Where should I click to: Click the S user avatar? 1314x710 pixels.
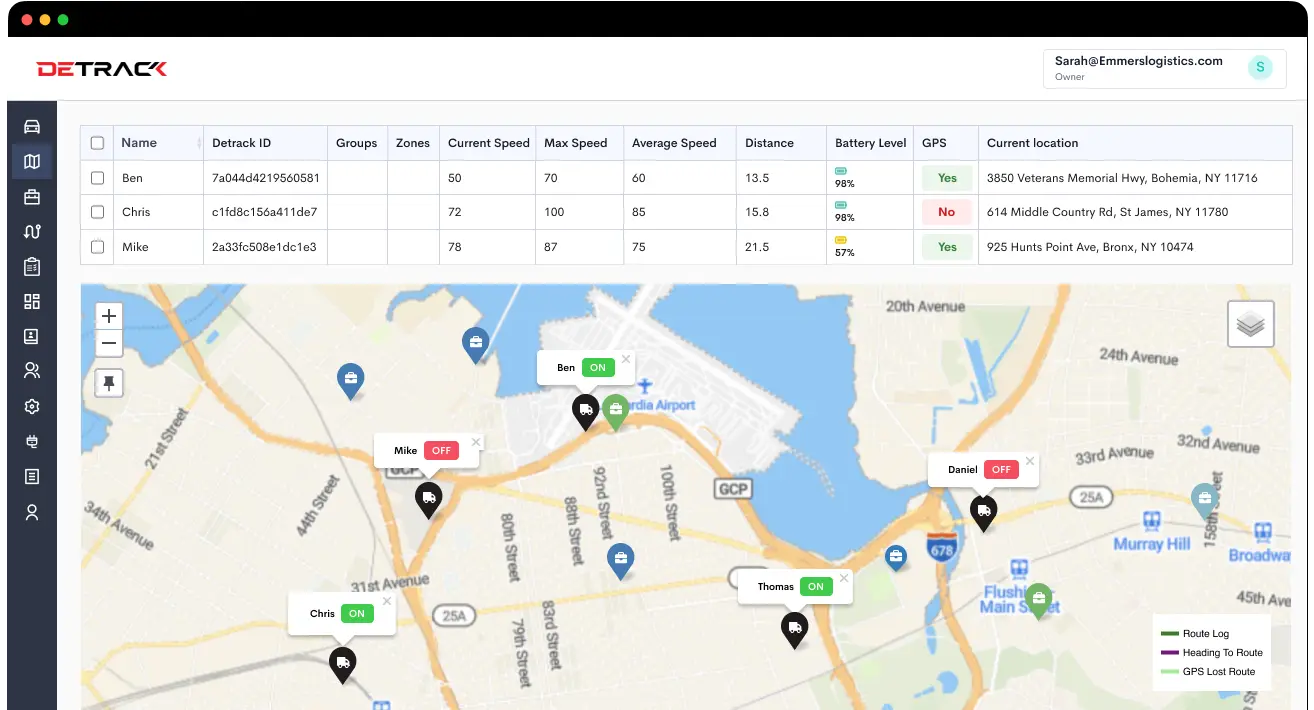[1260, 68]
